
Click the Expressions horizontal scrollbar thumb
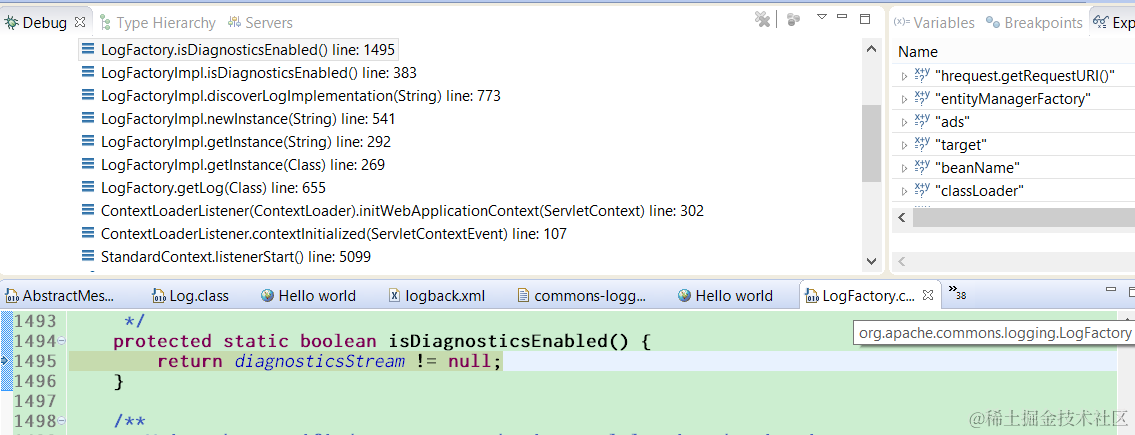(1024, 218)
